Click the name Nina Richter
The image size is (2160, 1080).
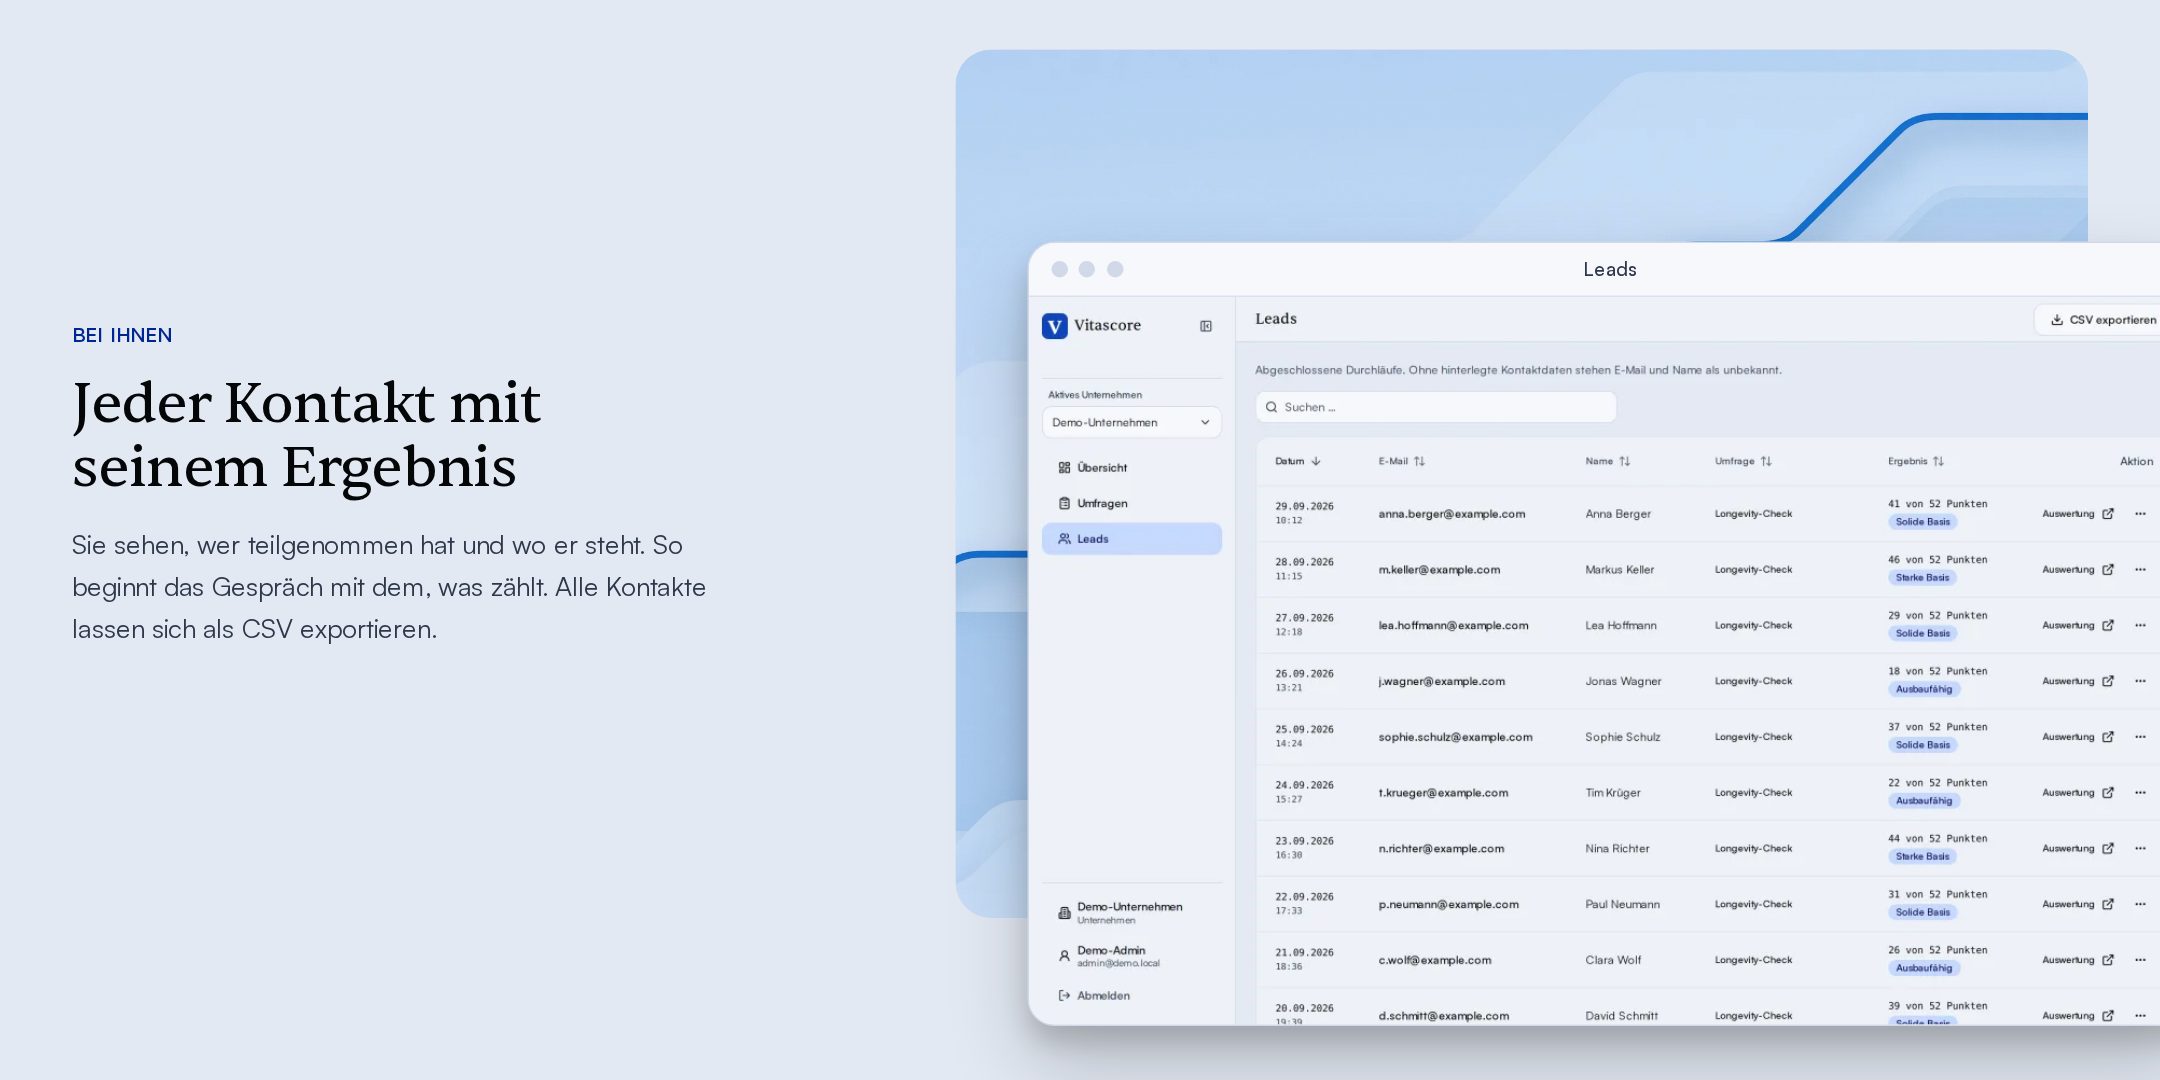pos(1617,849)
